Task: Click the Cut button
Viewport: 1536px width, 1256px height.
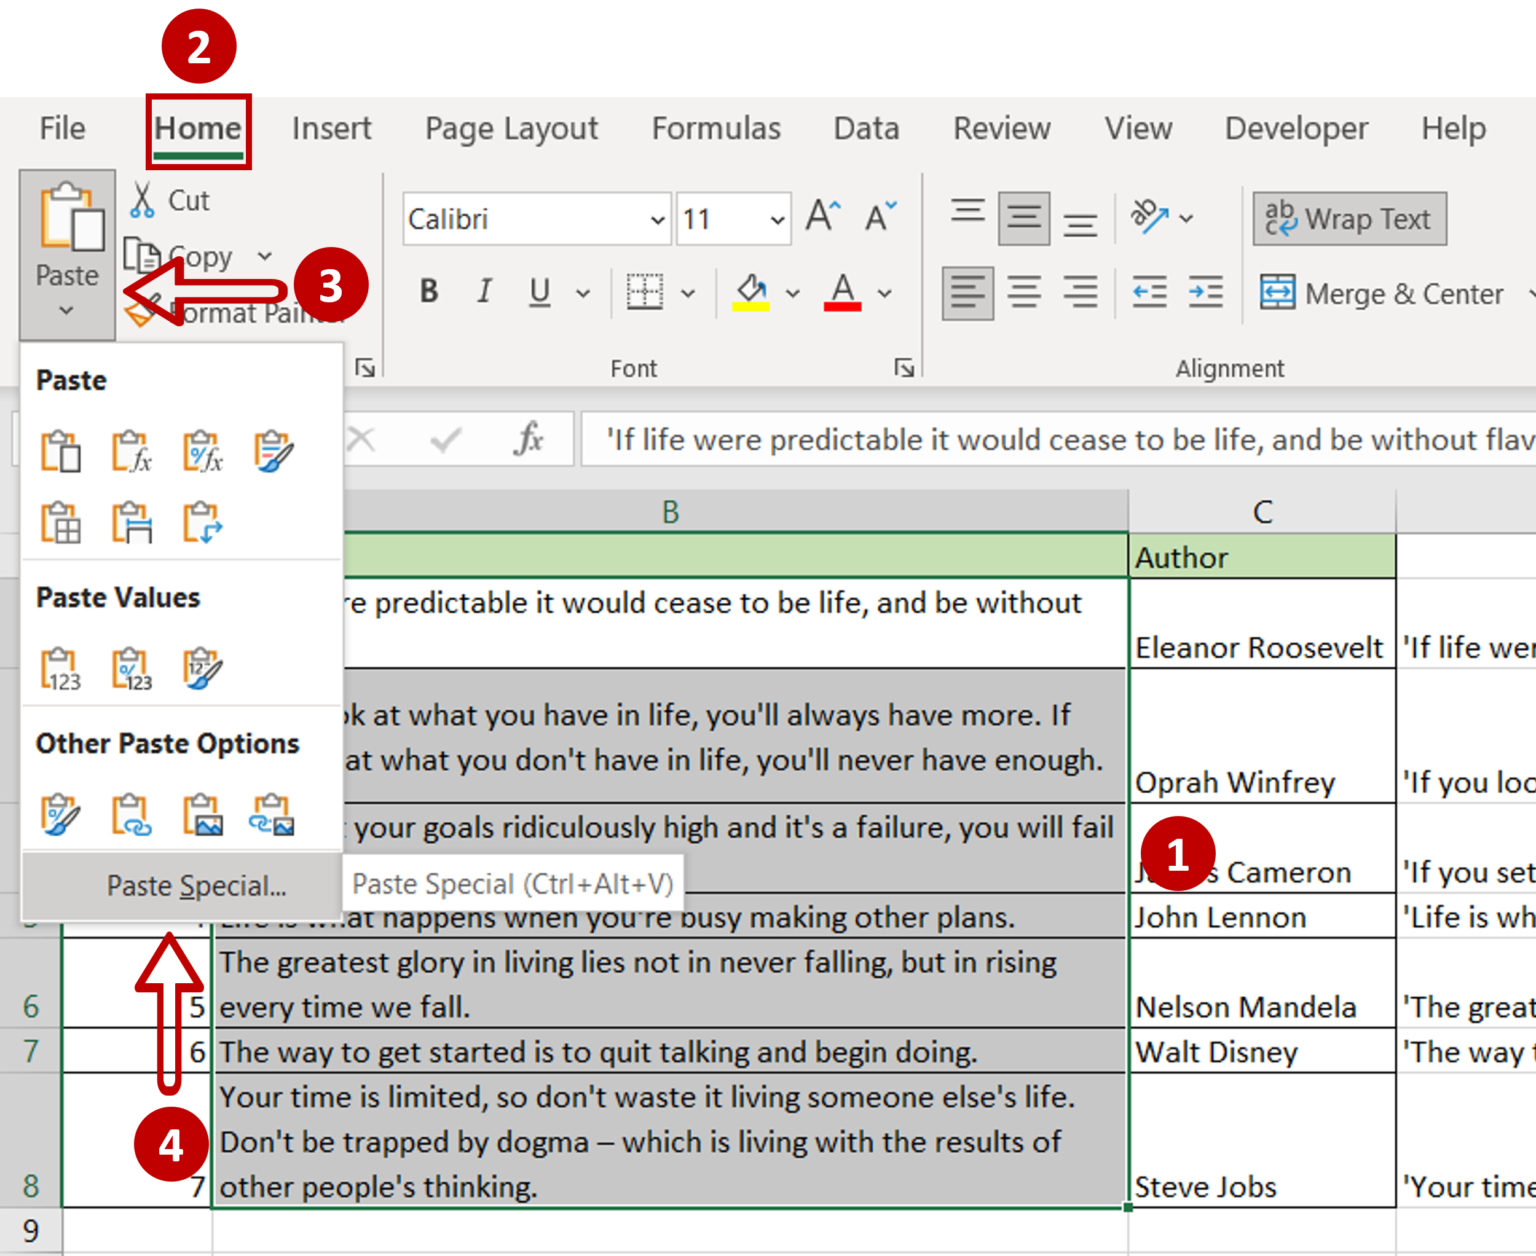Action: (x=170, y=201)
